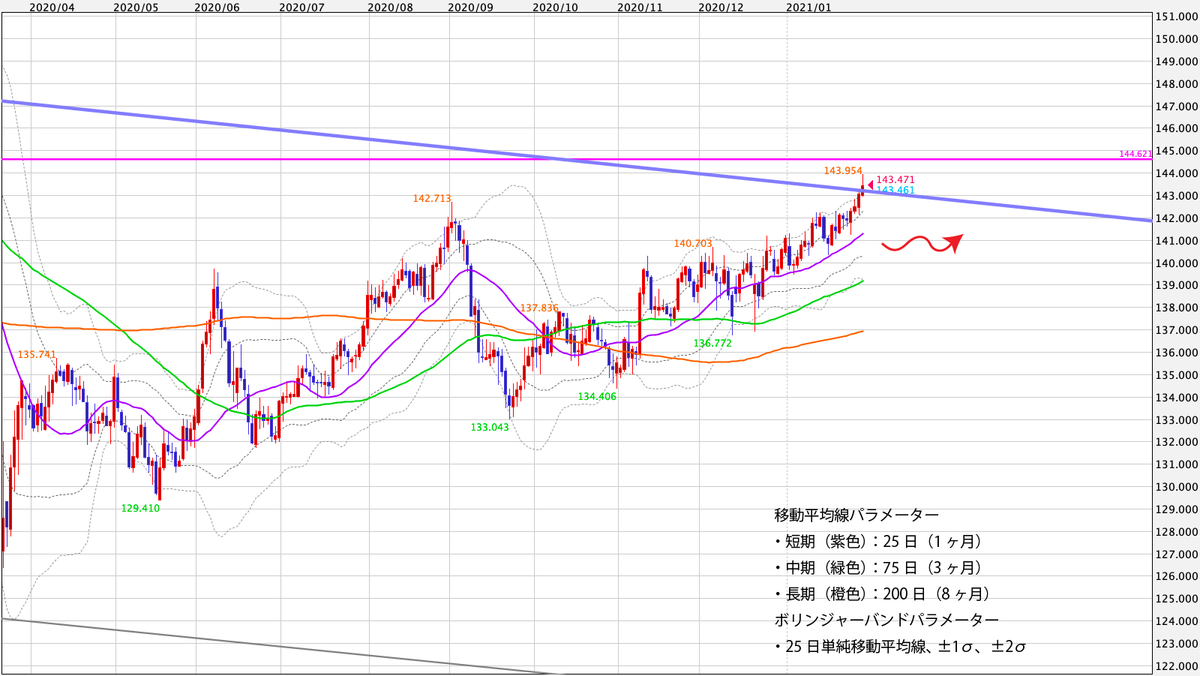1200x676 pixels.
Task: Click the 133.043 low label
Action: tap(490, 427)
